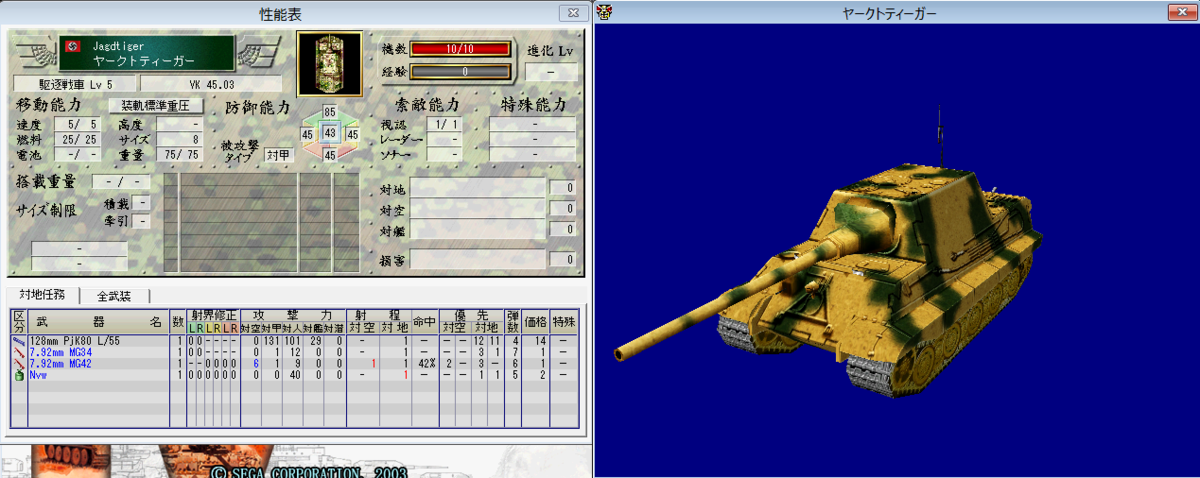Click the red 10/10 unit count bar
1200x478 pixels.
click(x=460, y=49)
